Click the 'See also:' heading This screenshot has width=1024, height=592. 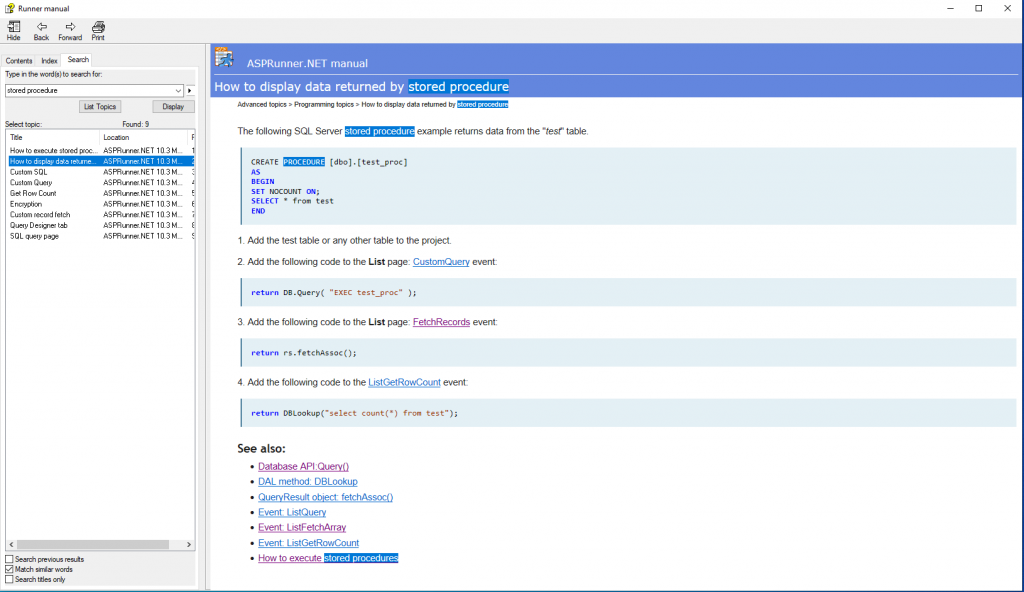[x=261, y=449]
